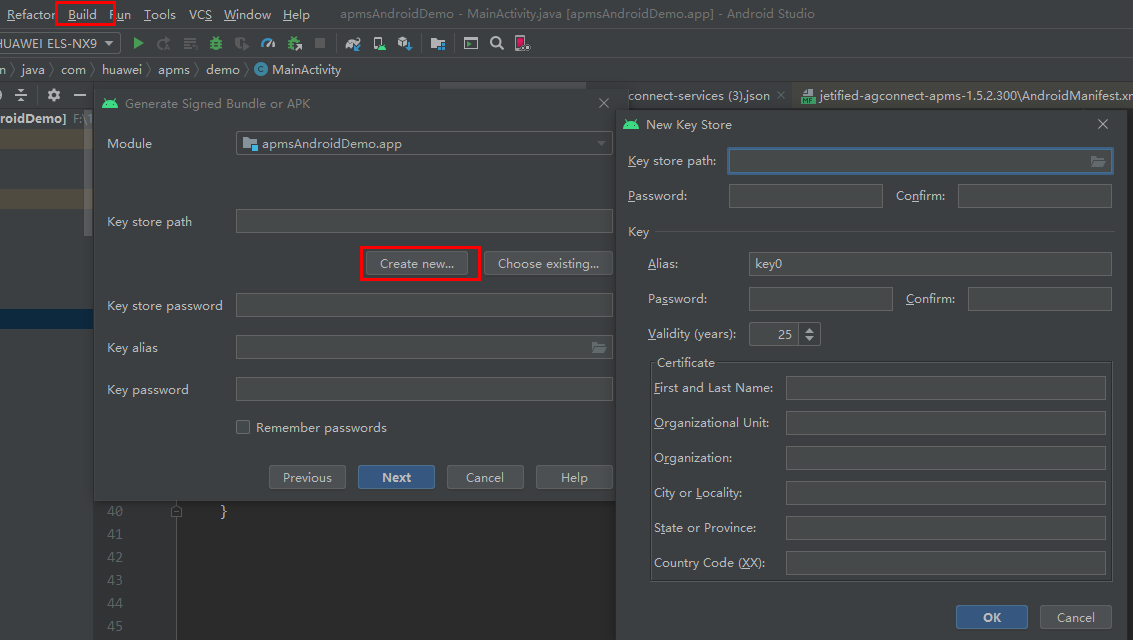Screen dimensions: 1133x640
Task: Enable the Remember passwords checkbox
Action: click(243, 427)
